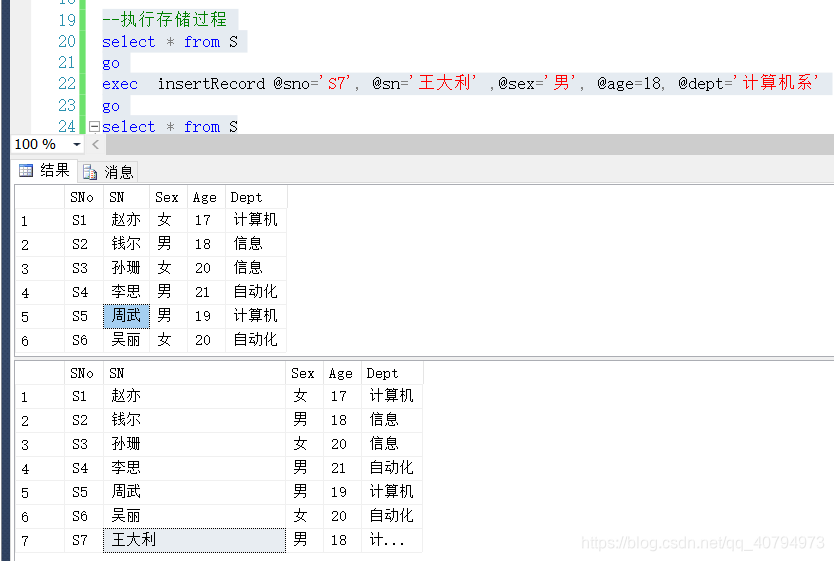Select the Age cell 17 in first grid
The height and width of the screenshot is (561, 834).
206,220
